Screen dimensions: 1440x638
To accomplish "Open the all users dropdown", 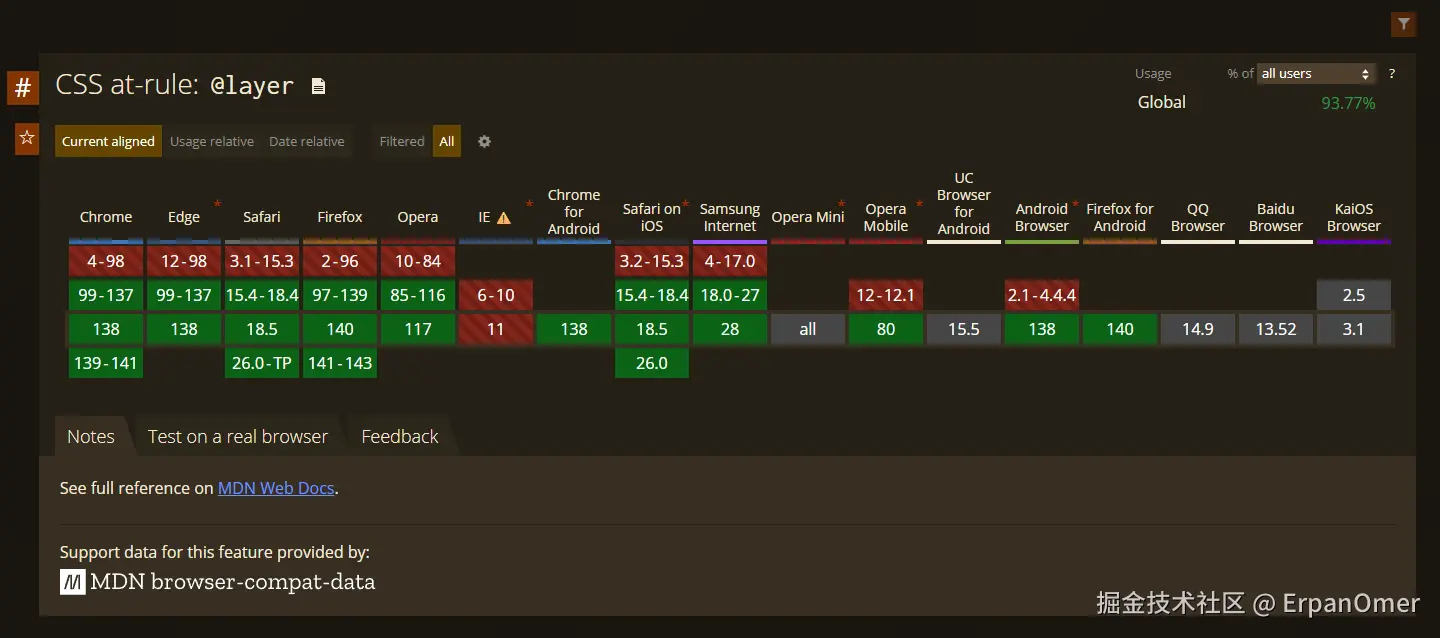I will (x=1316, y=74).
